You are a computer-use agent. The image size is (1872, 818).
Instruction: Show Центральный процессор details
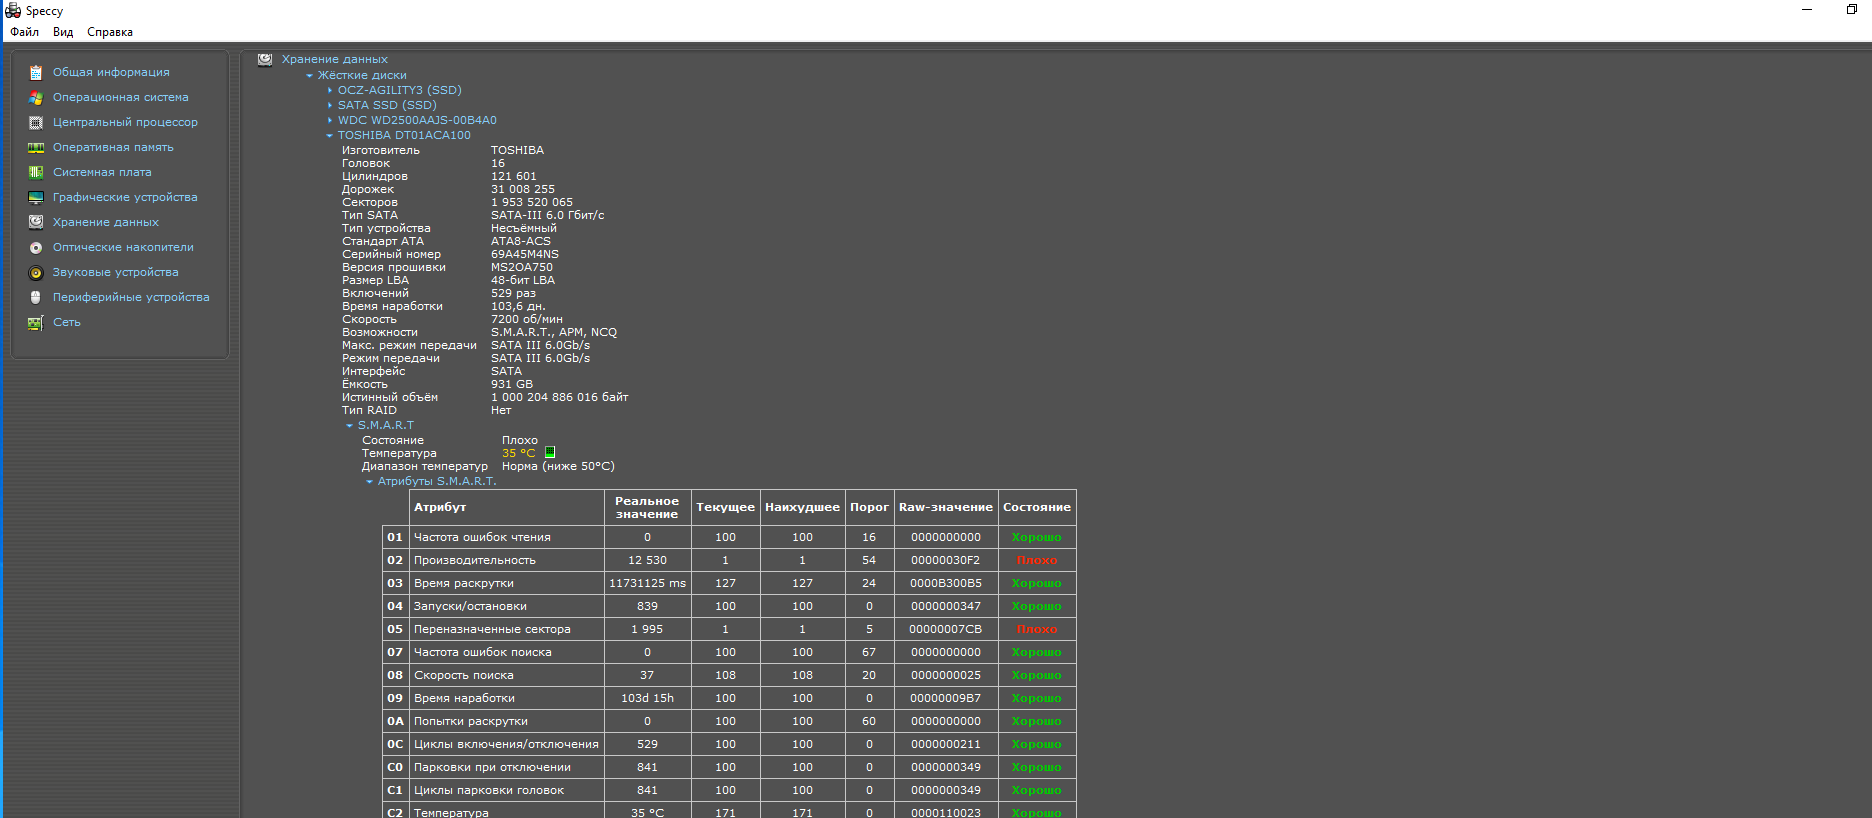pyautogui.click(x=125, y=122)
